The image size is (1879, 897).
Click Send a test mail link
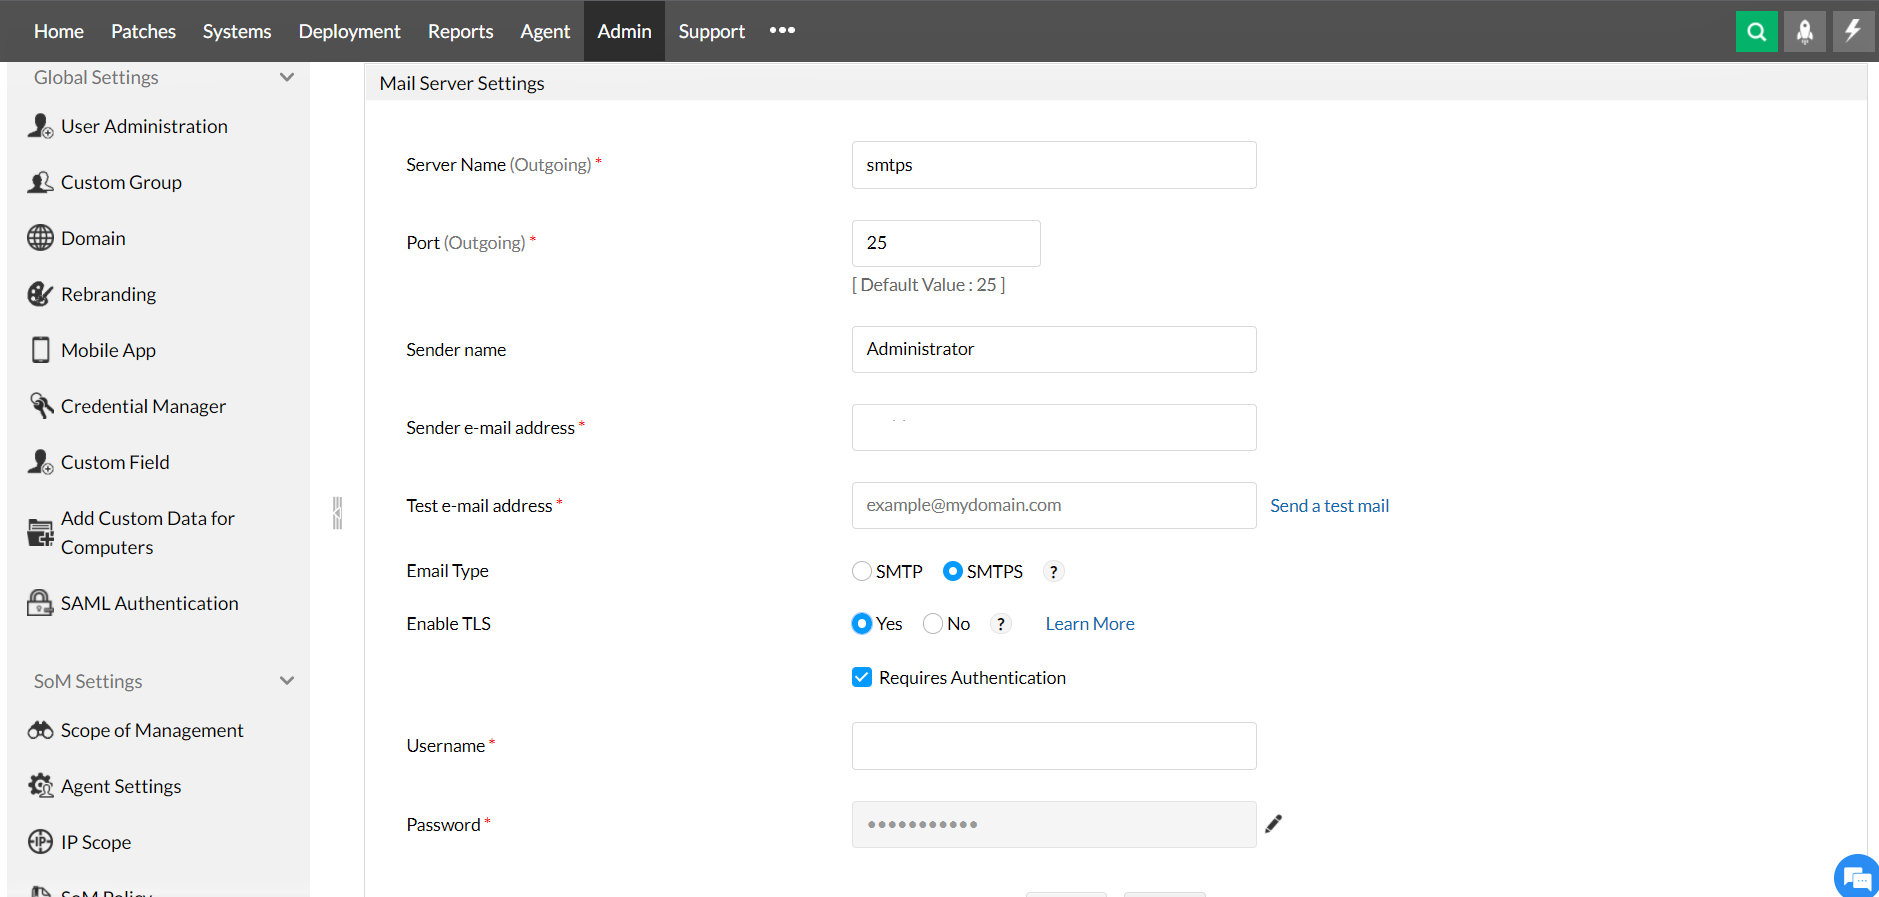pos(1329,506)
